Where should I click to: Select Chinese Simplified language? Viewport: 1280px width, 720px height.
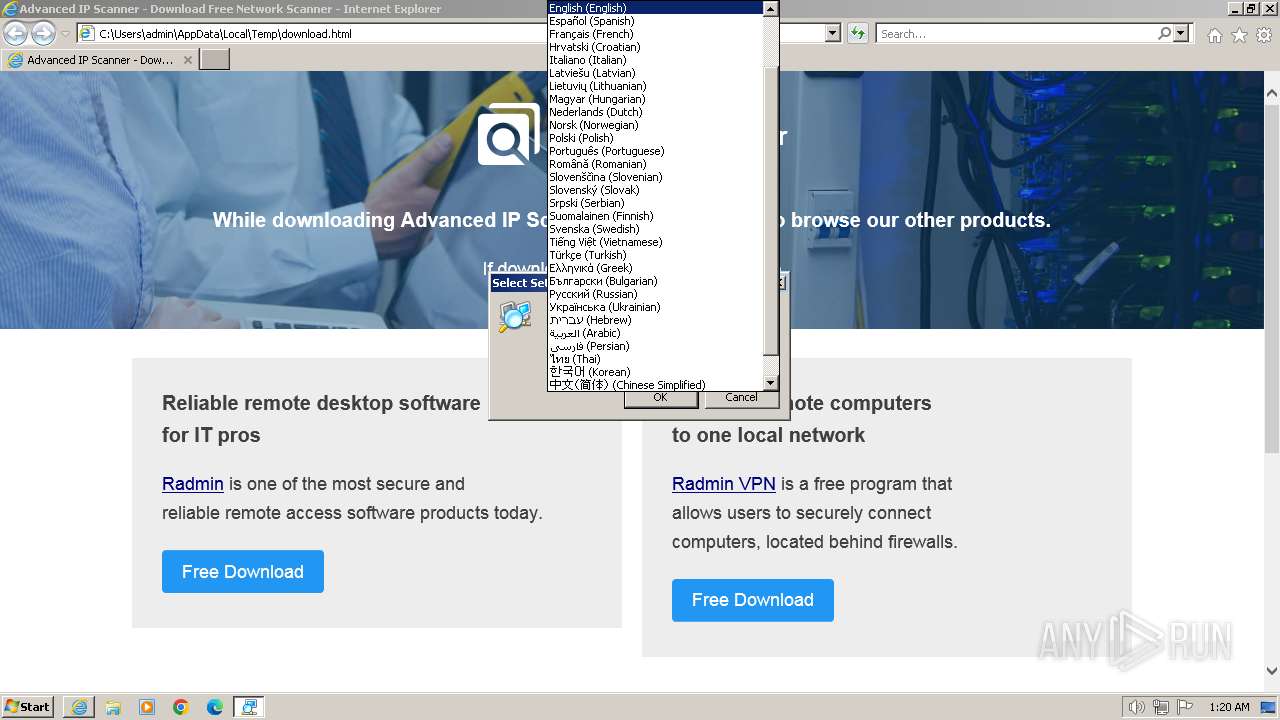(655, 385)
